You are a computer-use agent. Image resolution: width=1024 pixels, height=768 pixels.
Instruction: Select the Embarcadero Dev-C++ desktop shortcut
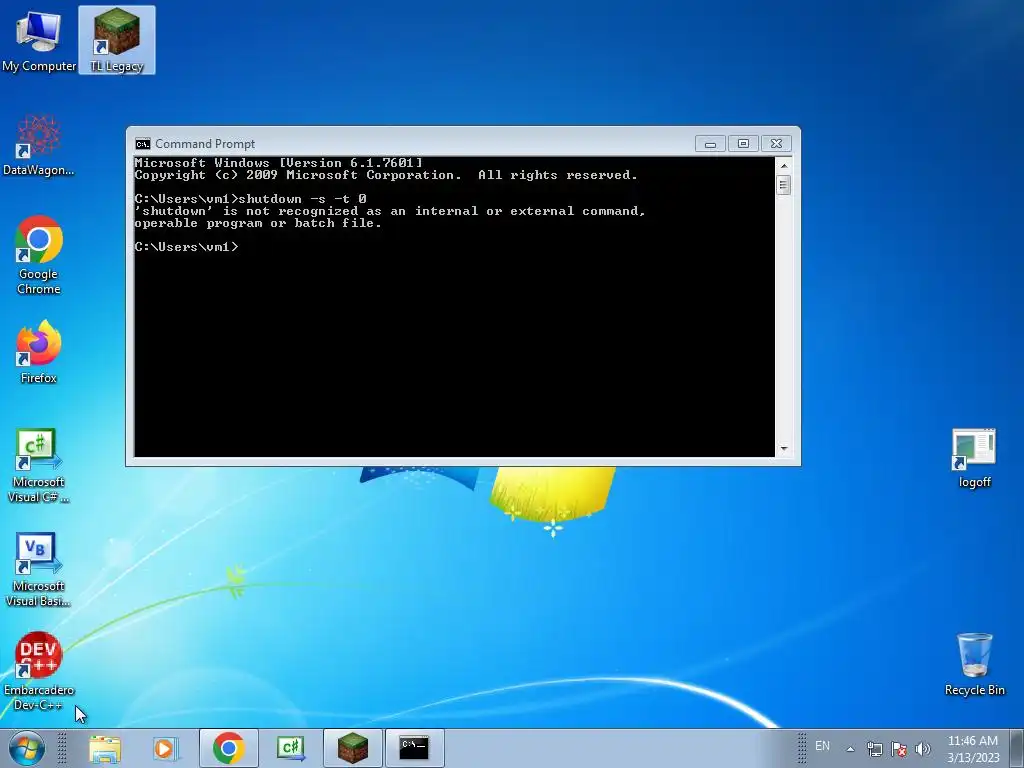pos(39,672)
